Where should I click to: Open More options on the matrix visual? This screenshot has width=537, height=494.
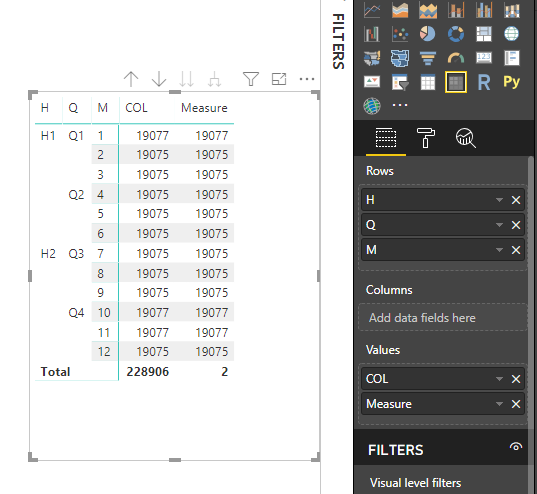[x=307, y=79]
